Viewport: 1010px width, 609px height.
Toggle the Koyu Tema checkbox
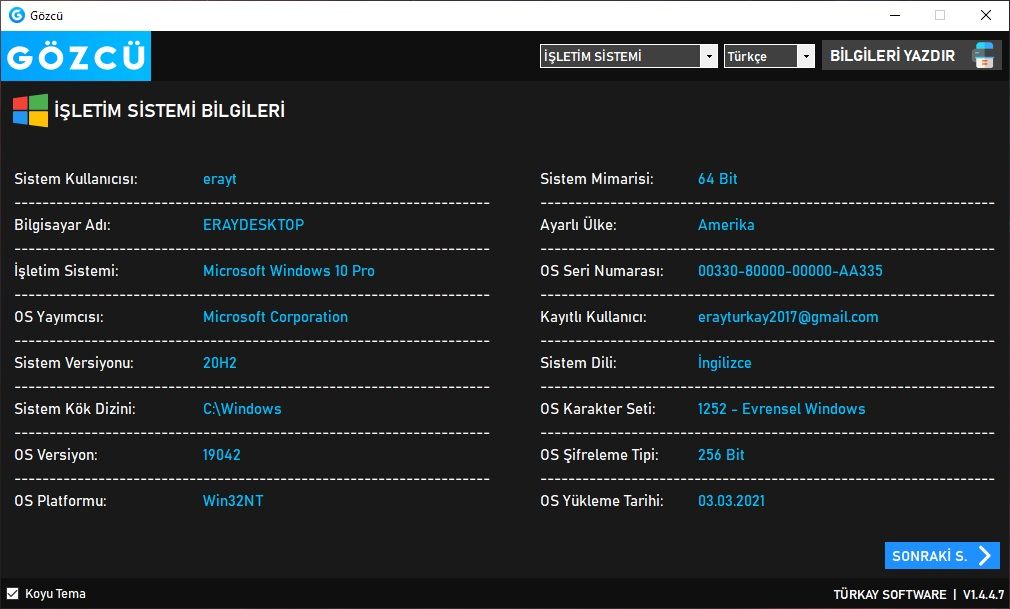tap(12, 594)
